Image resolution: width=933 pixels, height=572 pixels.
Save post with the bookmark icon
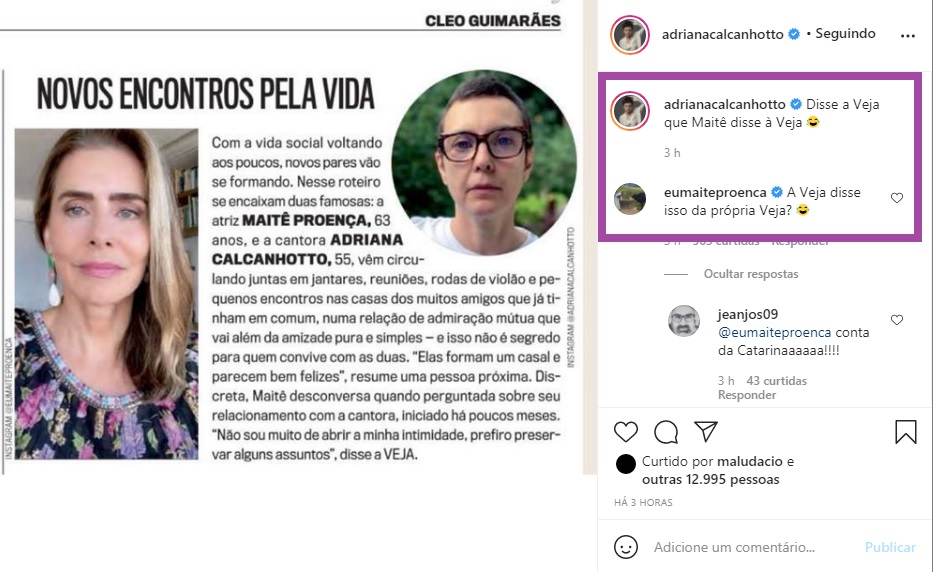[906, 432]
